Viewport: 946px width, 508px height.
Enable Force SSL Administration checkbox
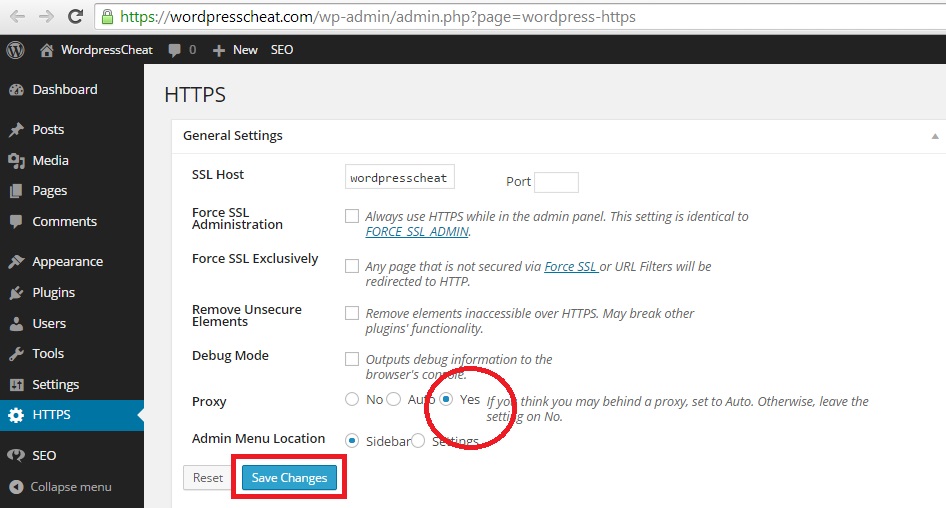pyautogui.click(x=352, y=216)
